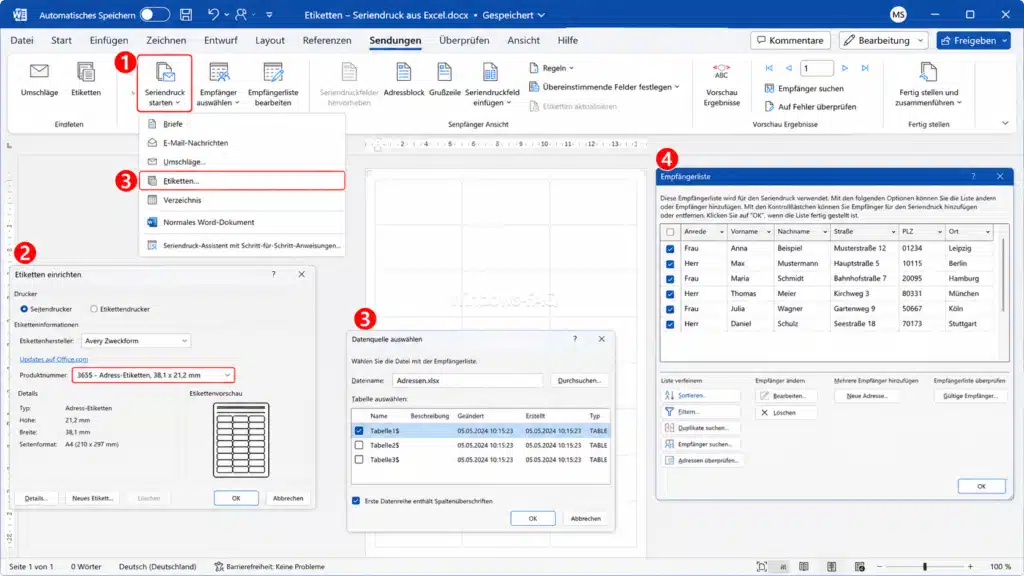This screenshot has height=576, width=1024.
Task: Open help in Etiketten einrichten dialog
Action: 274,274
